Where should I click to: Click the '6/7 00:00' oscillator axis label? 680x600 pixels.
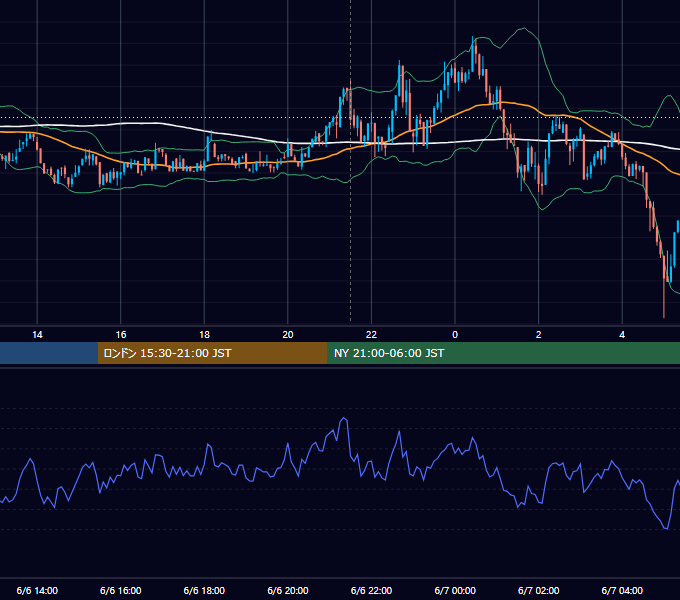coord(455,591)
